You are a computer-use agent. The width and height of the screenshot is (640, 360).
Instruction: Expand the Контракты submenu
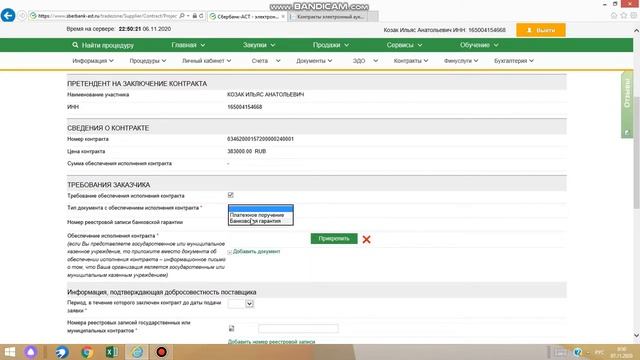(411, 61)
